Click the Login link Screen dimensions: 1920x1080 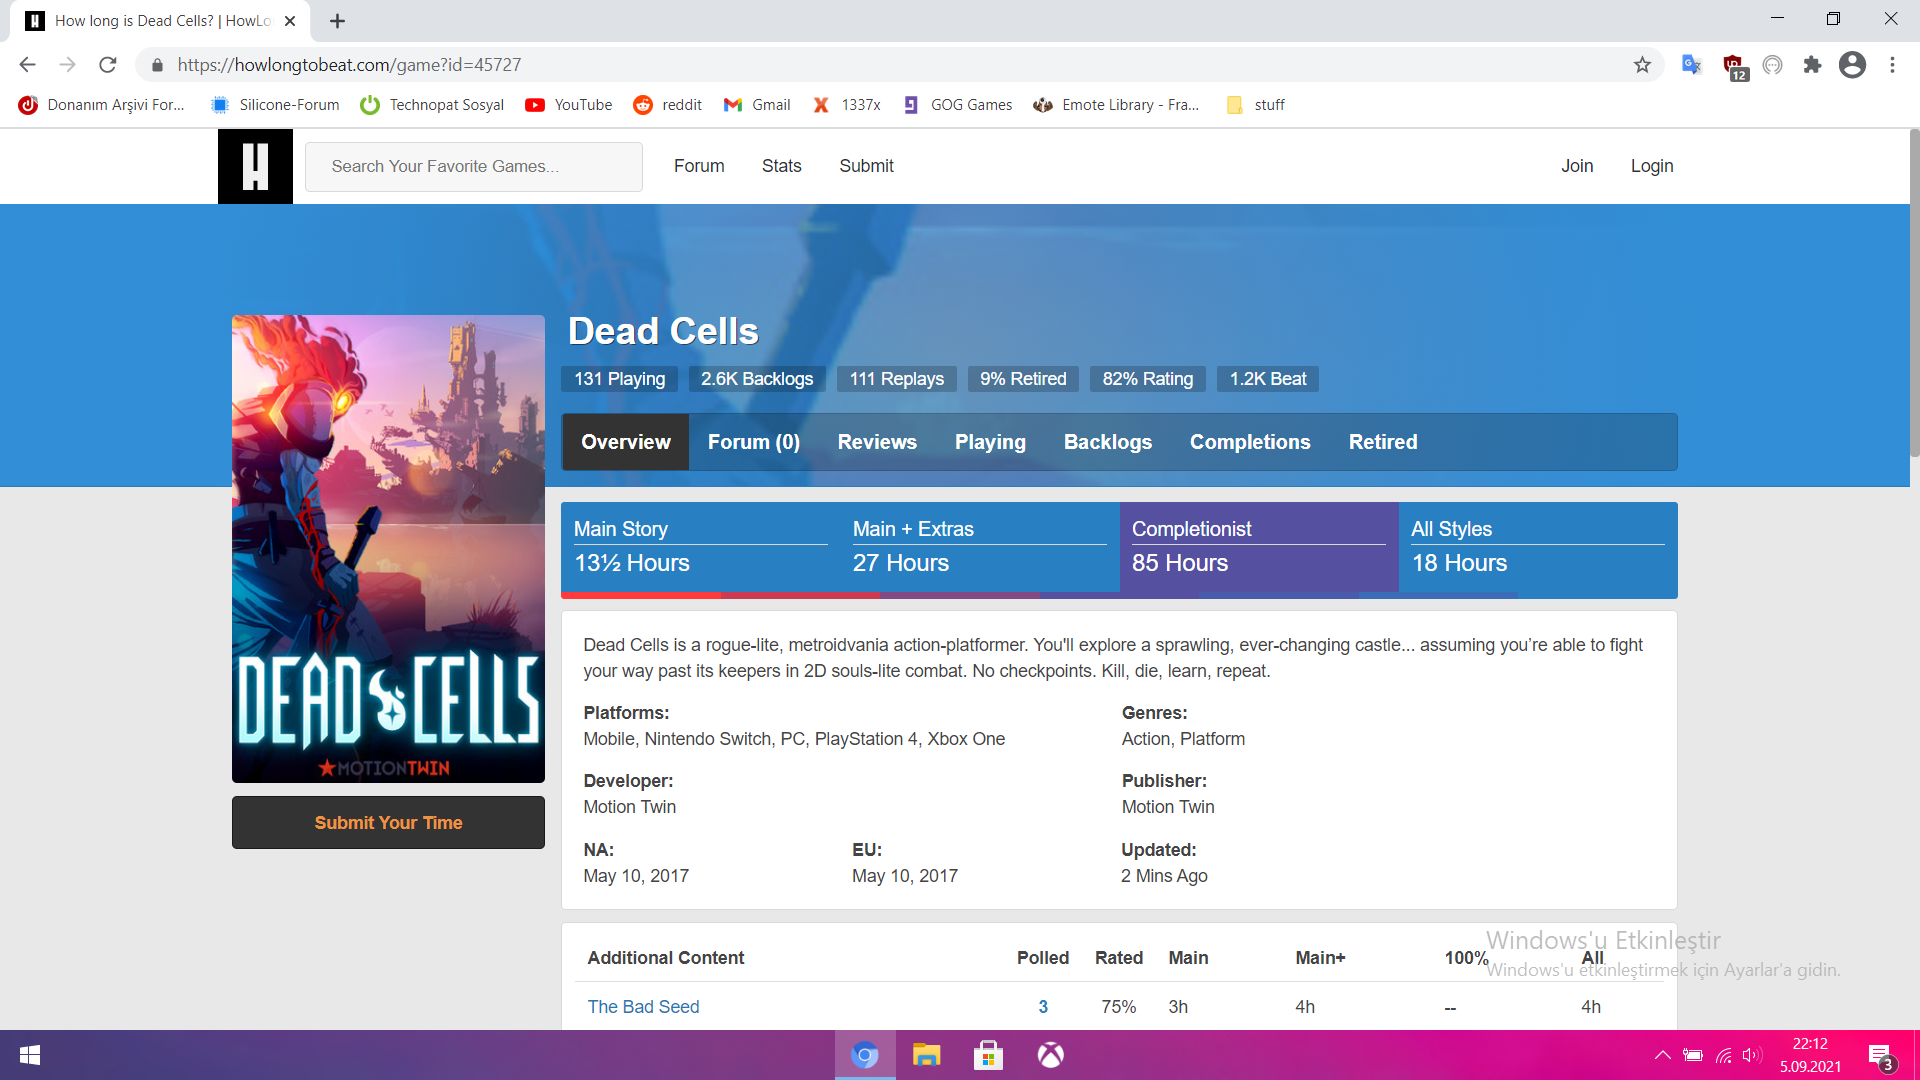click(x=1652, y=166)
